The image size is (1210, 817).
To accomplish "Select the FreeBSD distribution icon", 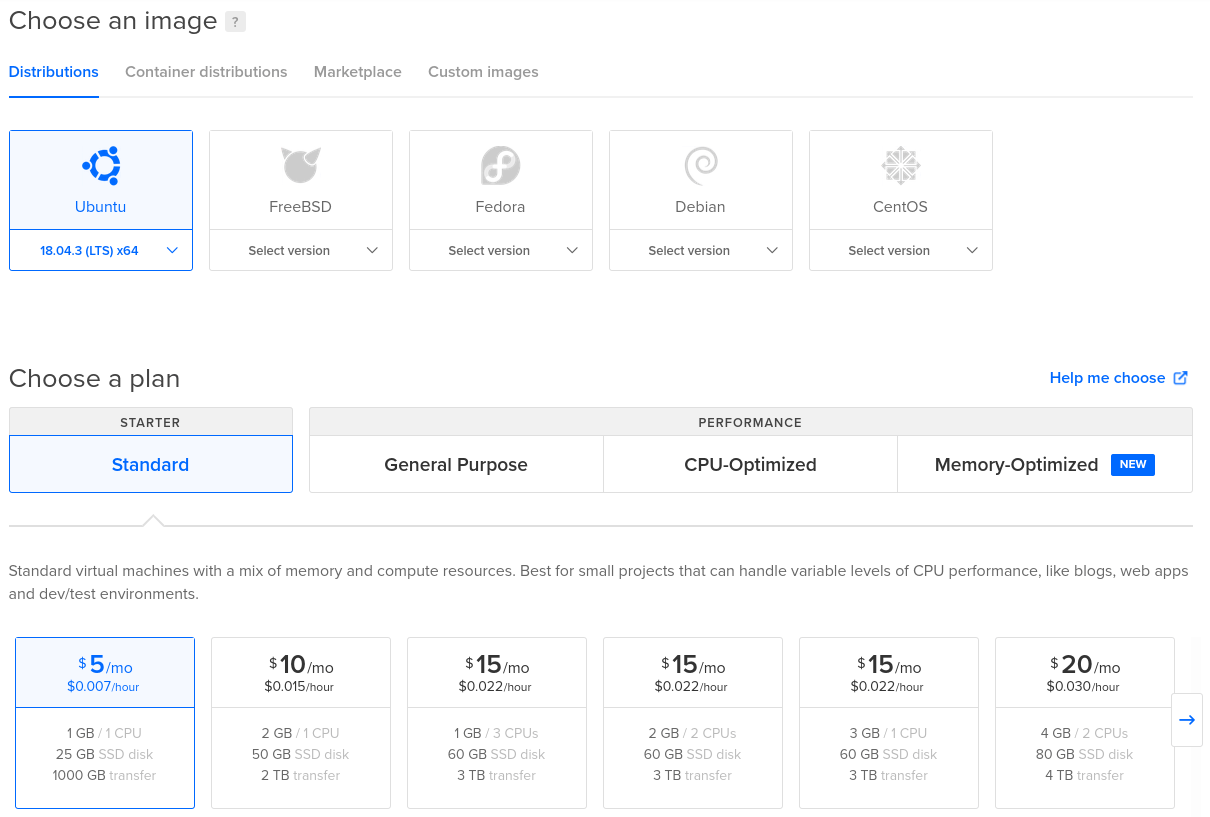I will pyautogui.click(x=300, y=165).
